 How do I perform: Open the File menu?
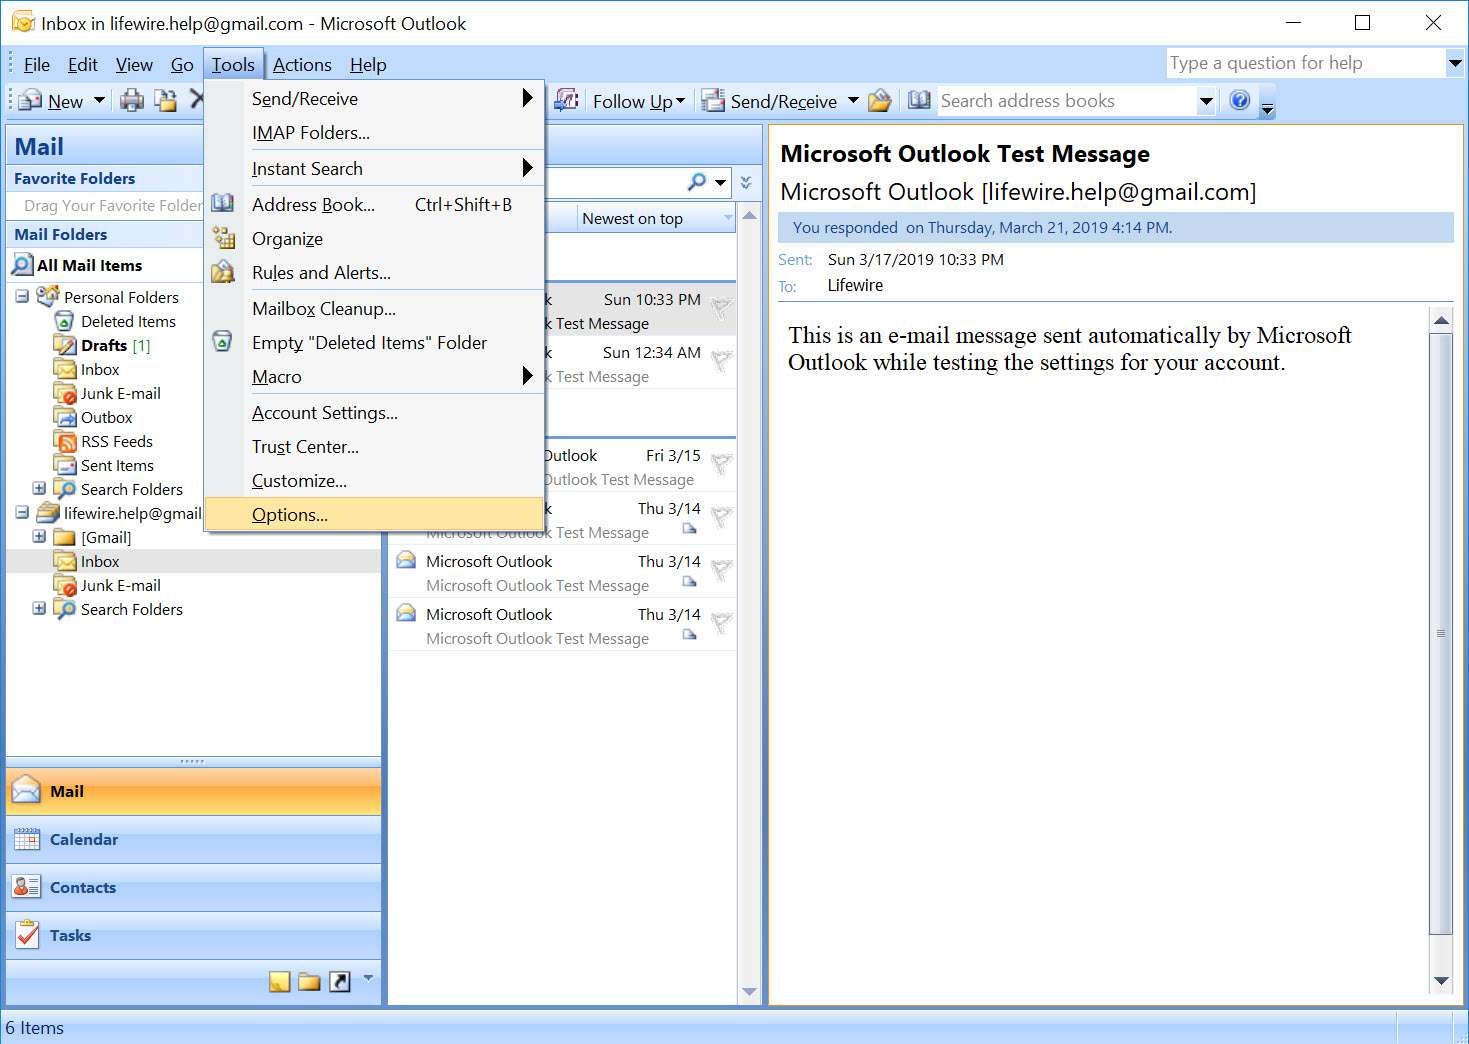(x=36, y=65)
